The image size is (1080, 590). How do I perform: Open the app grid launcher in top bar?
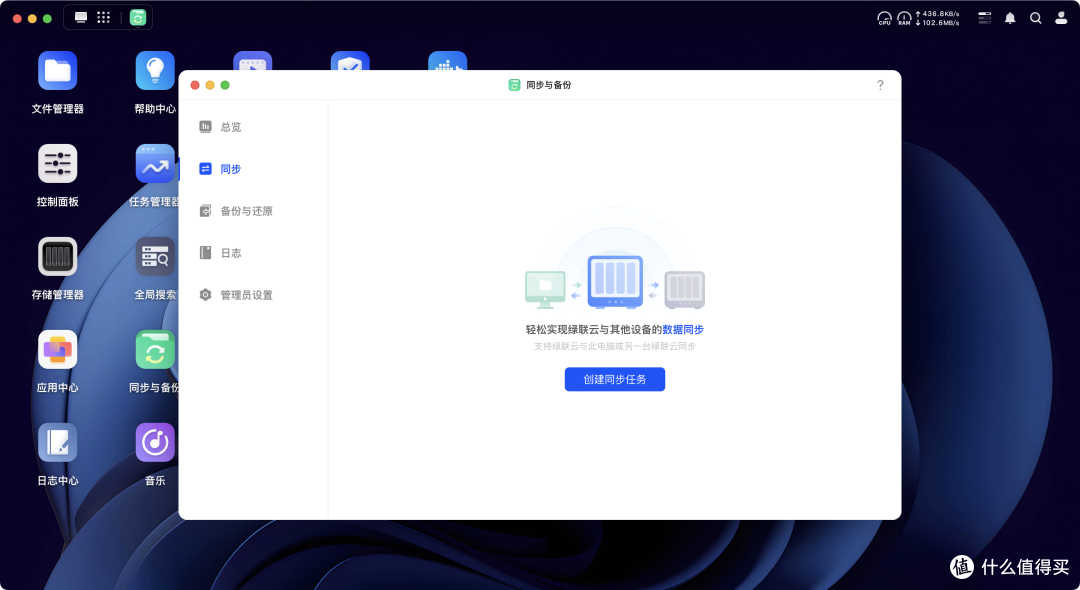point(103,18)
